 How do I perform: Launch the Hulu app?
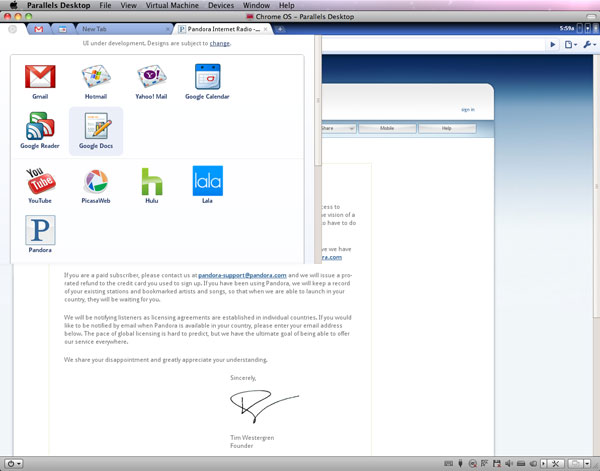pos(152,181)
